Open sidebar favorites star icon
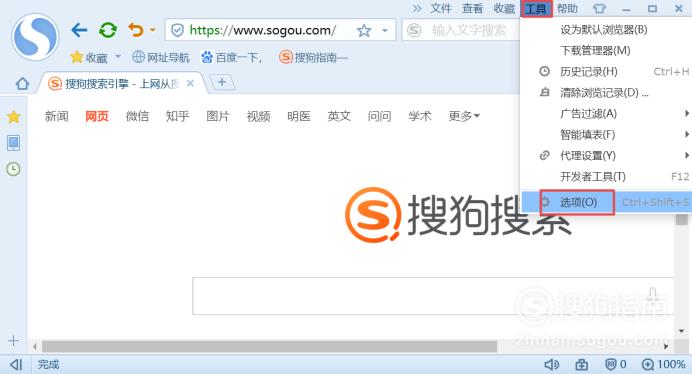Screen dimensions: 692x374 tap(14, 117)
